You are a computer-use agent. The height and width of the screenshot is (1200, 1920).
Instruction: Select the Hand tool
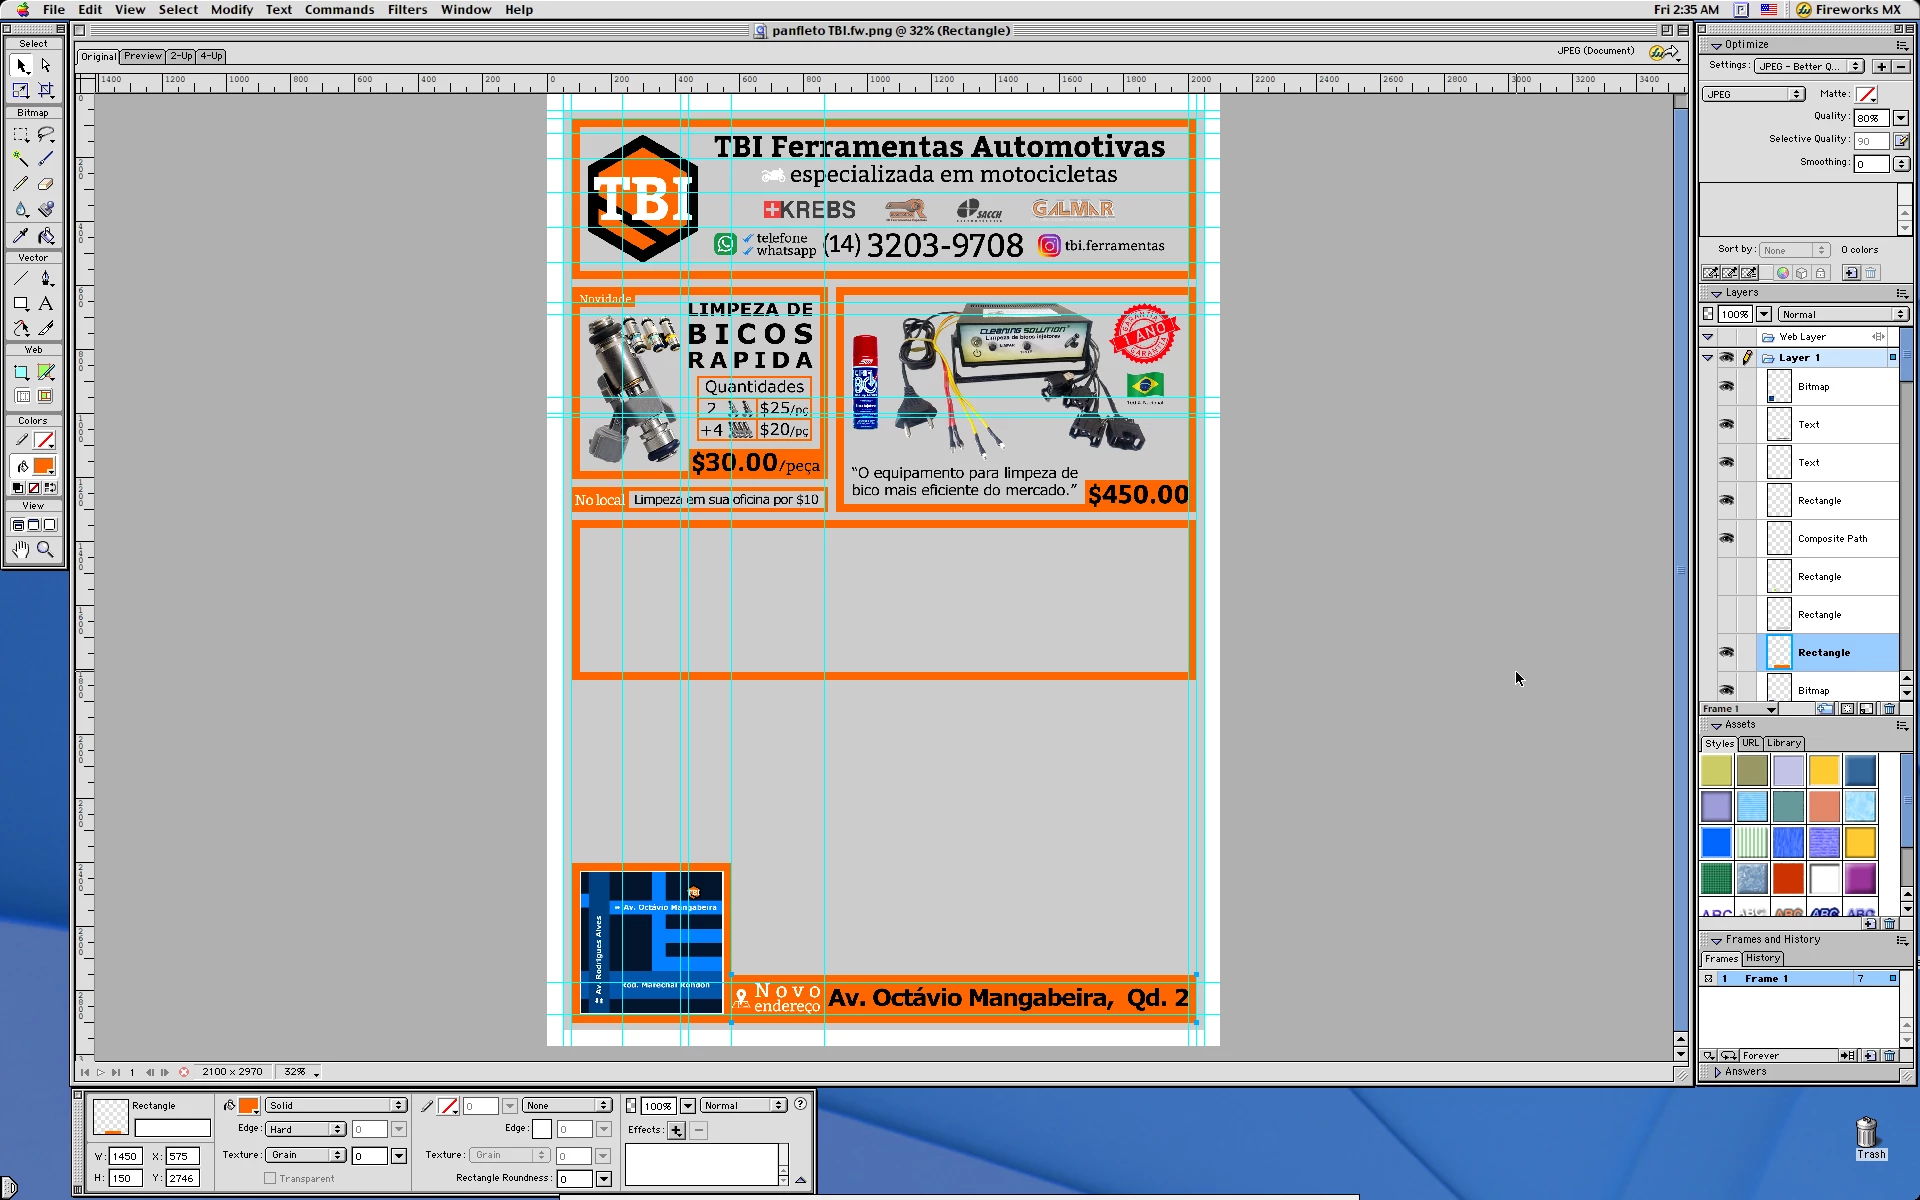pos(20,549)
